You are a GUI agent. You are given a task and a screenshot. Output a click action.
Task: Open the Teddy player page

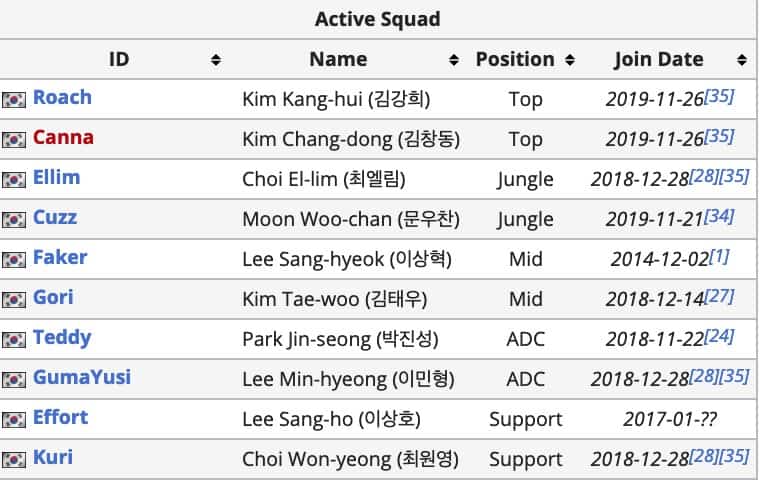click(x=62, y=338)
